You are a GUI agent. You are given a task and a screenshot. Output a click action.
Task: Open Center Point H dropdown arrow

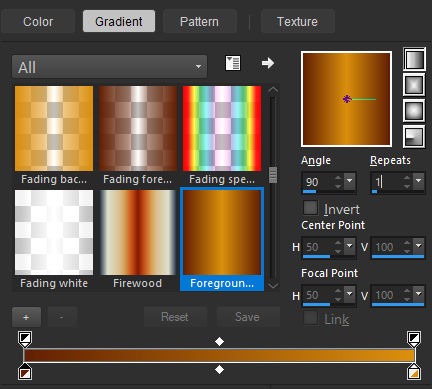tap(350, 246)
